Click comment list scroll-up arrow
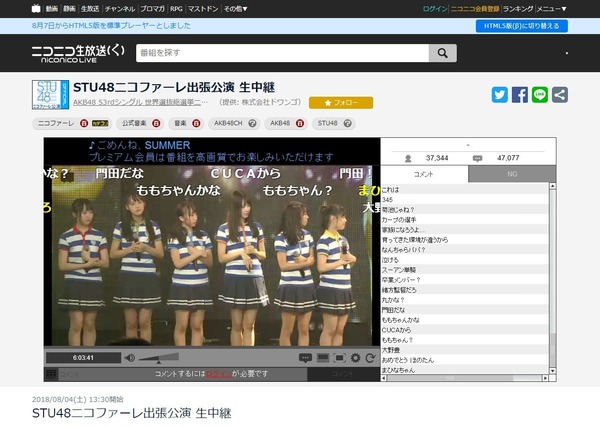The image size is (600, 426). tap(553, 186)
